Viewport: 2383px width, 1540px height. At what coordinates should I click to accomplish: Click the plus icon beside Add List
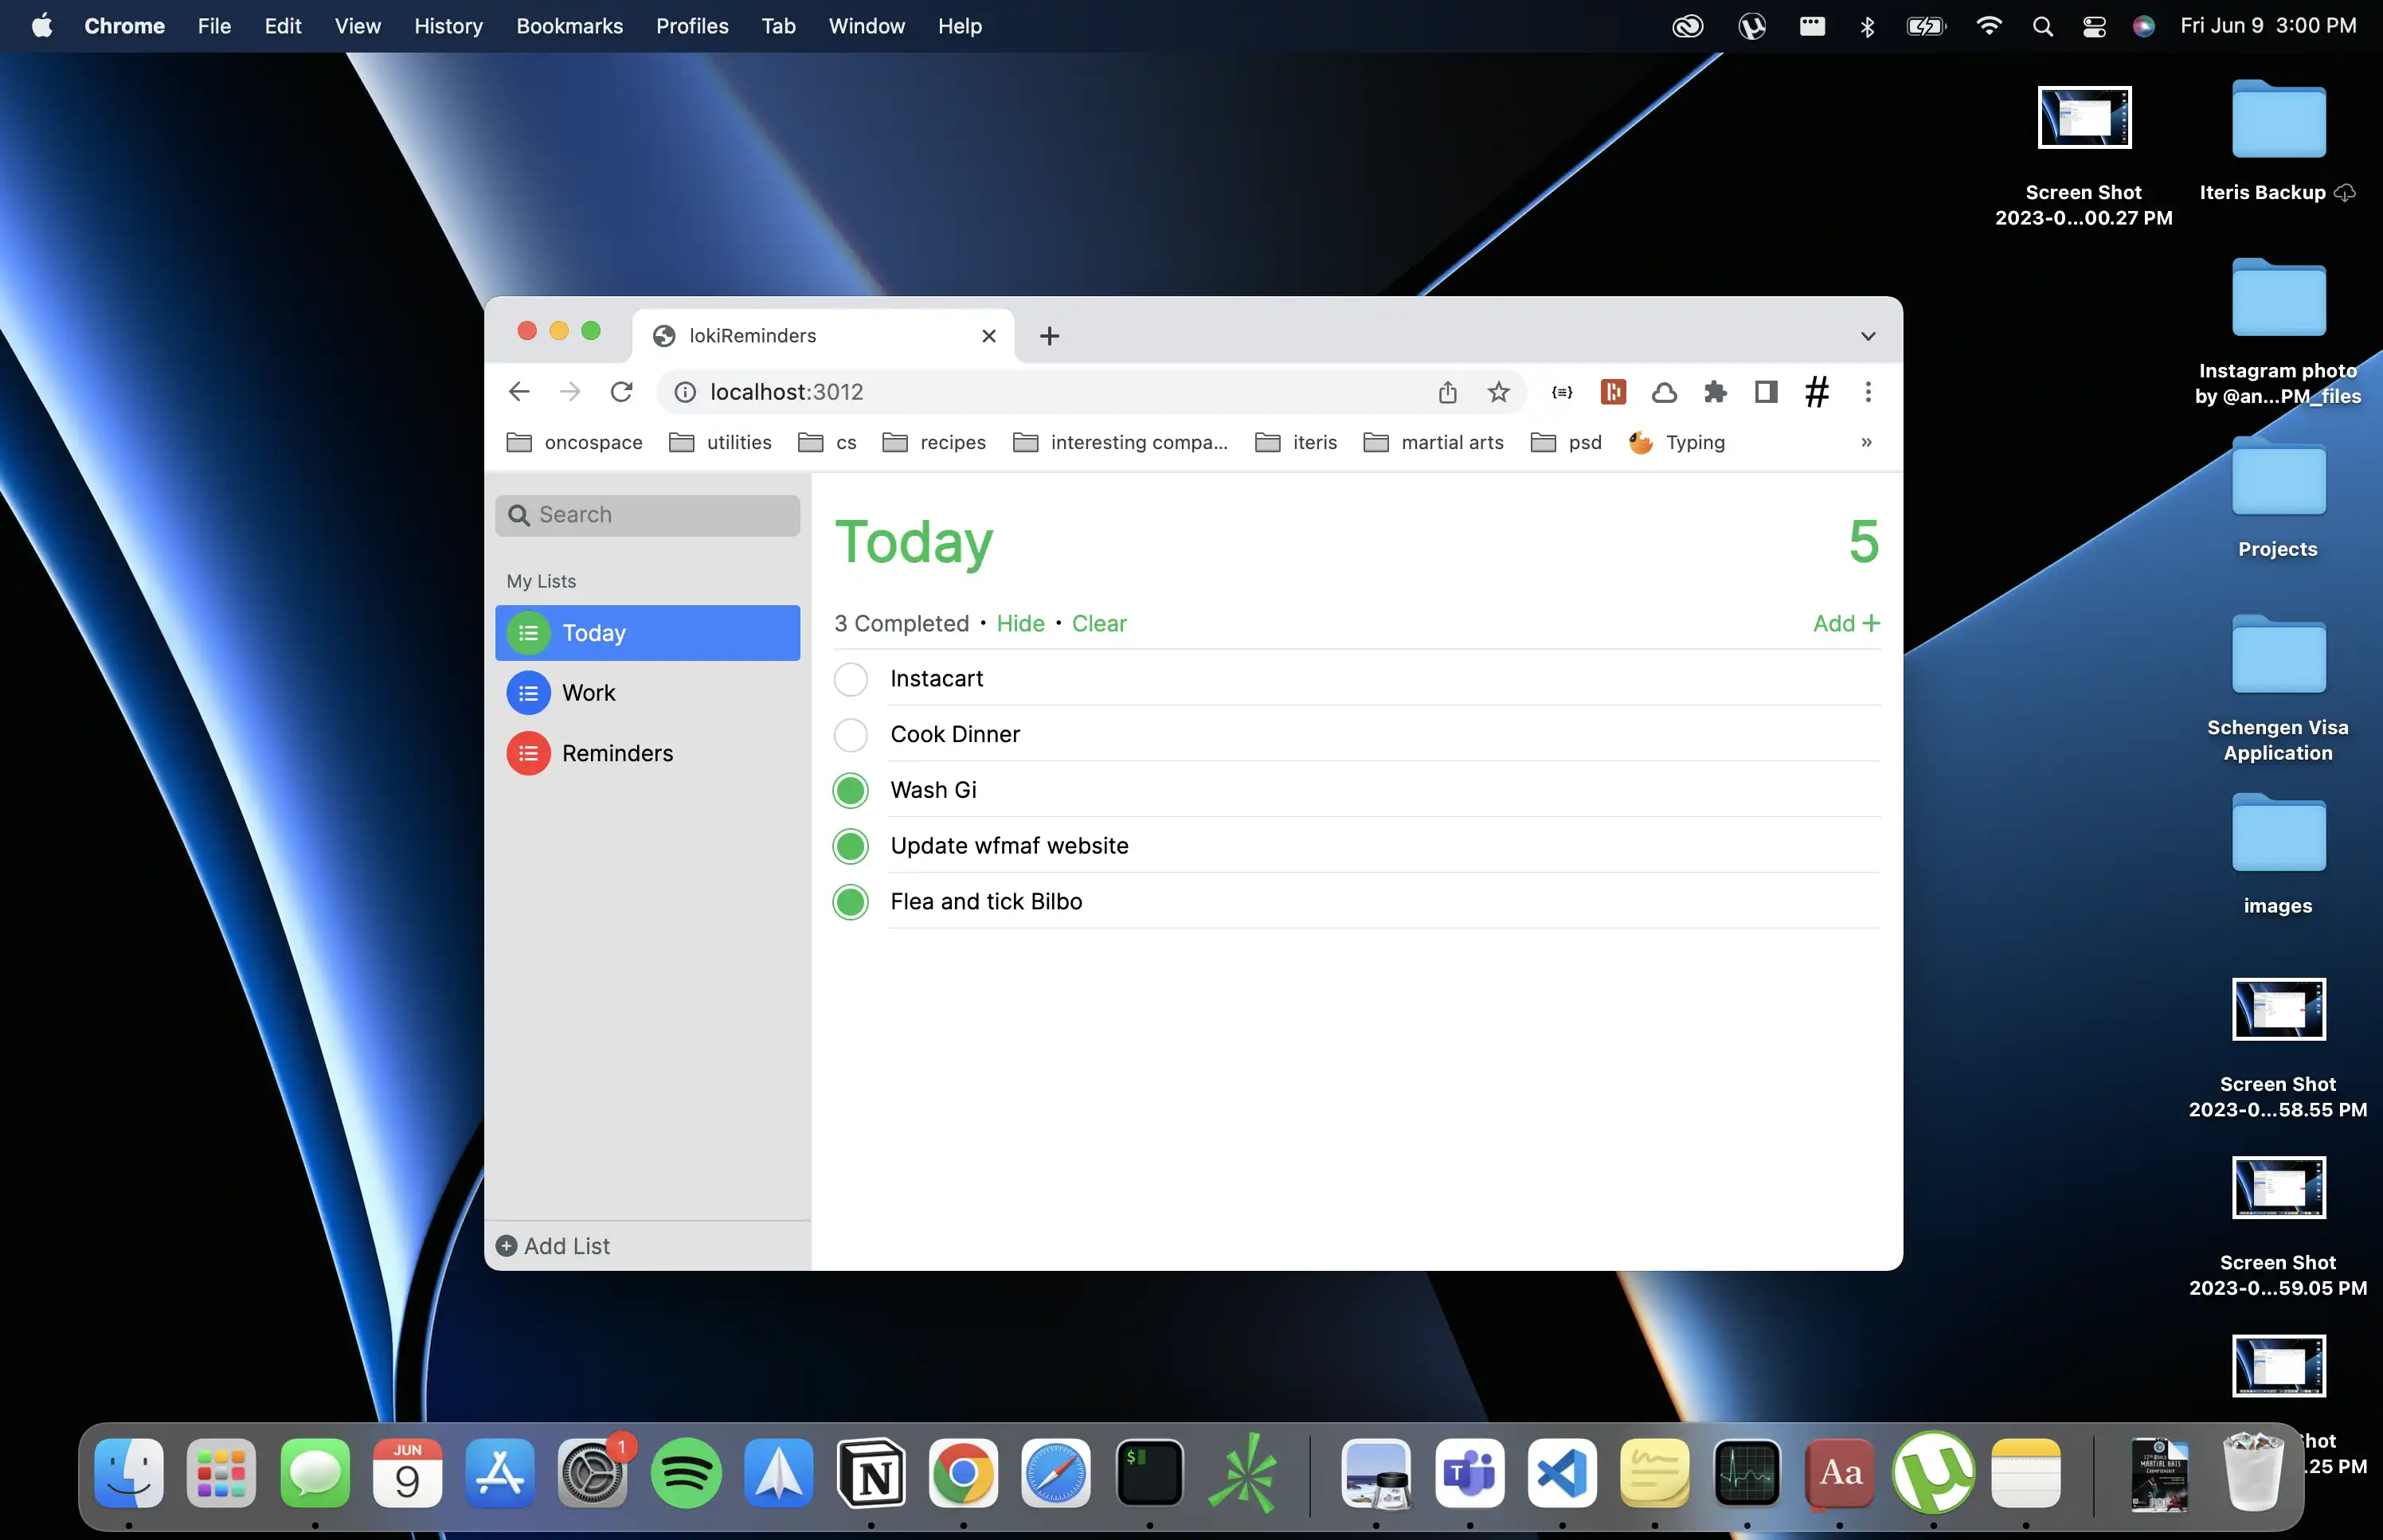point(507,1246)
